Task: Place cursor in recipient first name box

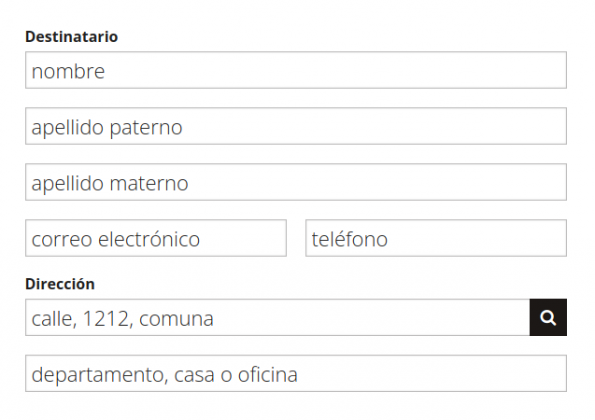Action: tap(296, 70)
